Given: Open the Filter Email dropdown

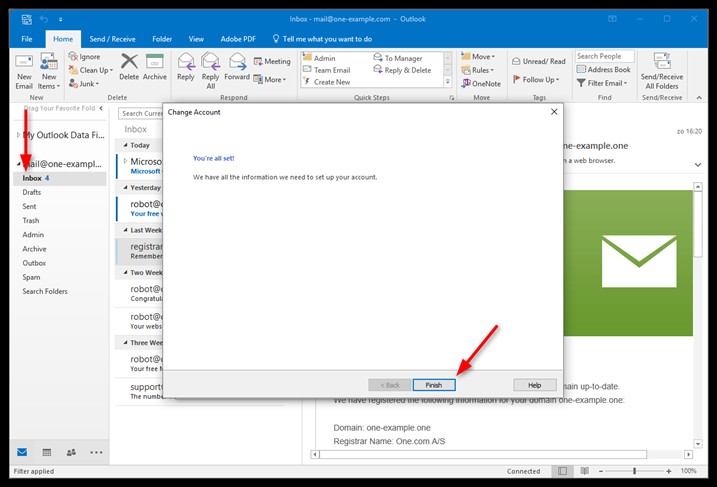Looking at the screenshot, I should pos(602,83).
